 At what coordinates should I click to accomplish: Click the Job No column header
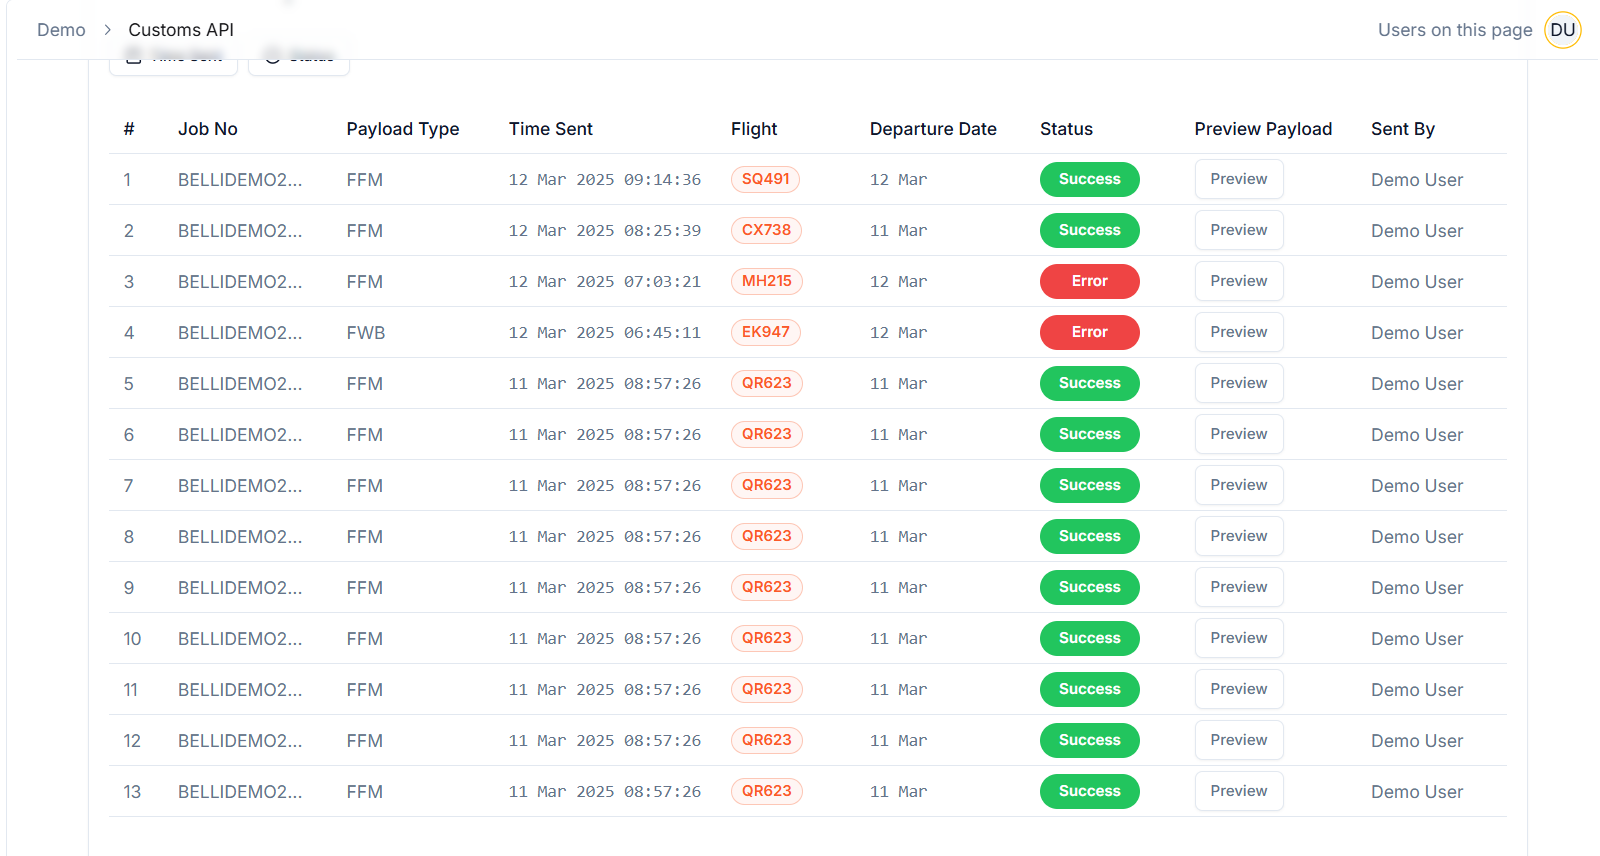[208, 129]
